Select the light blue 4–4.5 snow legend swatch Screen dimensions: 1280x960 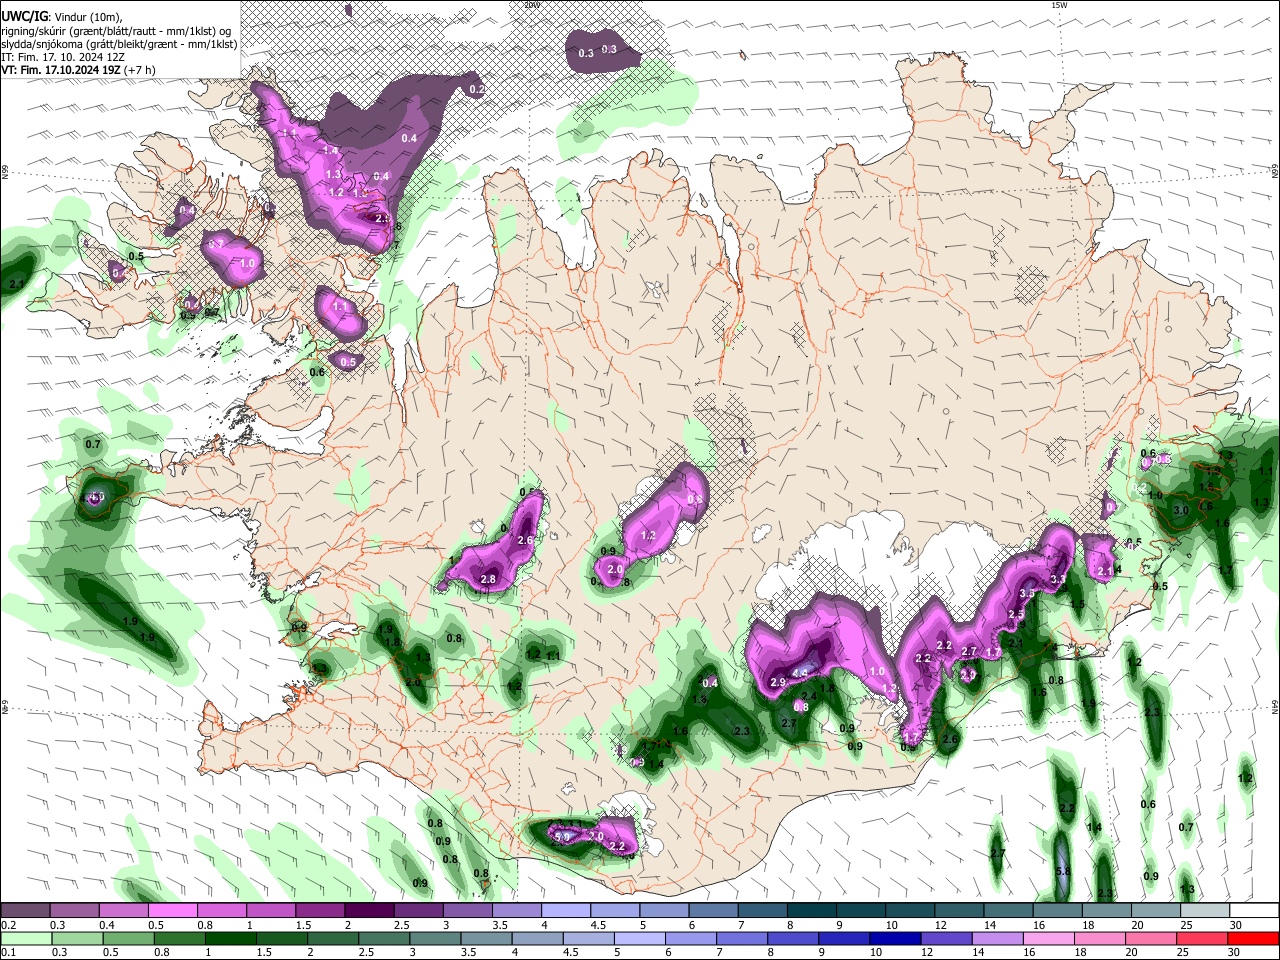pyautogui.click(x=566, y=911)
